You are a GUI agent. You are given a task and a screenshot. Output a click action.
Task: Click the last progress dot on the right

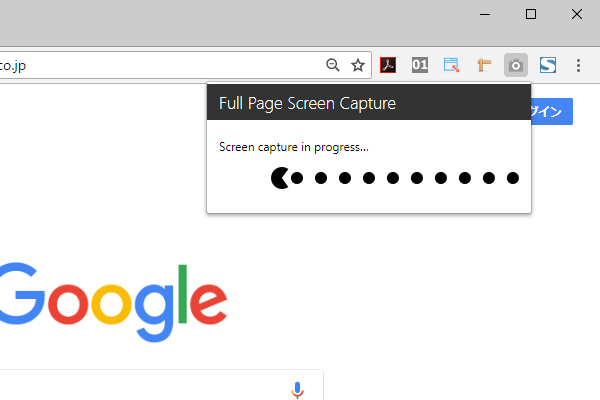click(x=513, y=178)
